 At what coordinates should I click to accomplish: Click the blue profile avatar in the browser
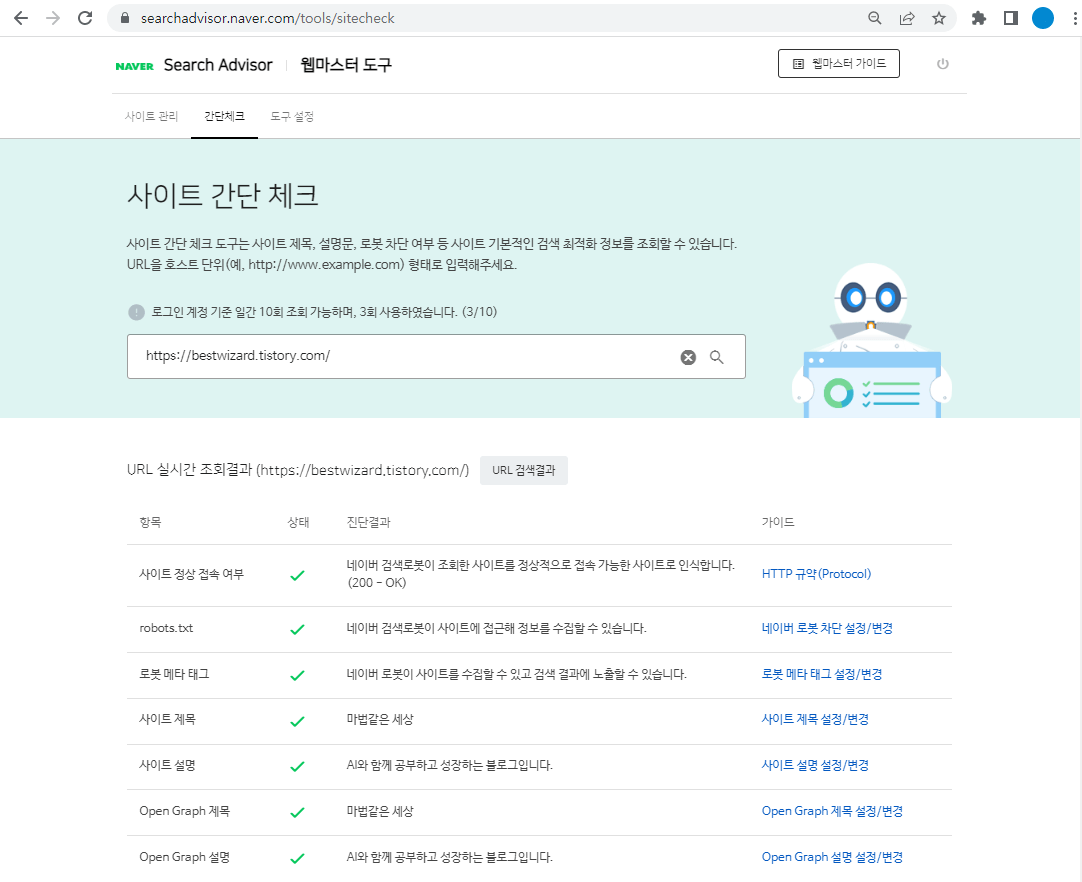1043,17
